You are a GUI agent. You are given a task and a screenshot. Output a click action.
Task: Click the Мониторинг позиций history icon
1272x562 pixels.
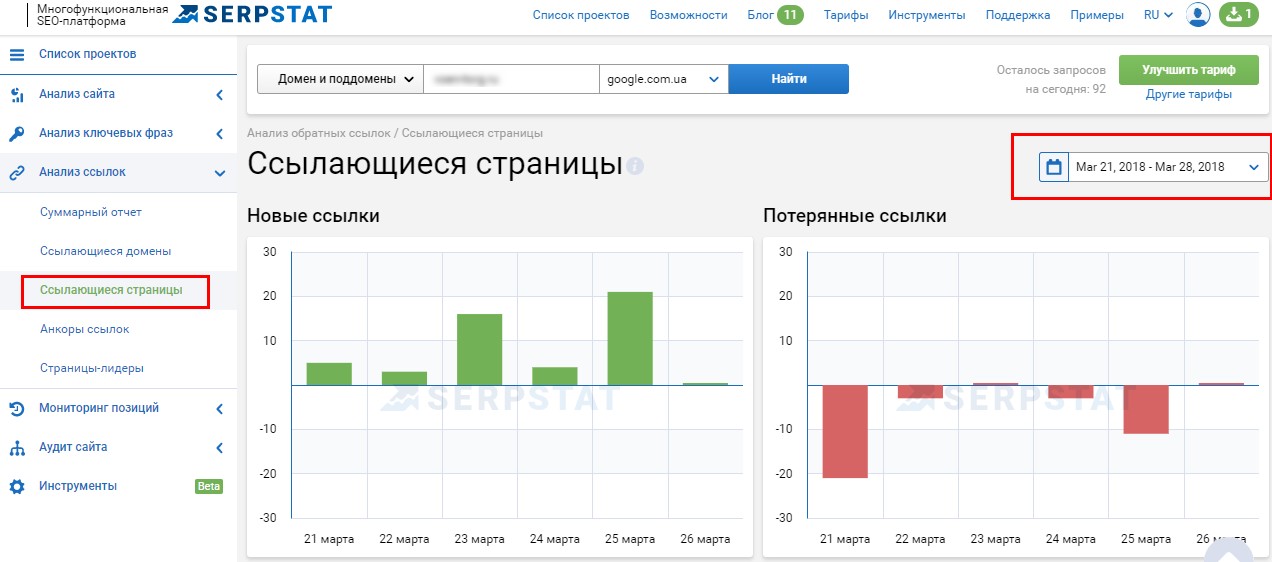[16, 408]
